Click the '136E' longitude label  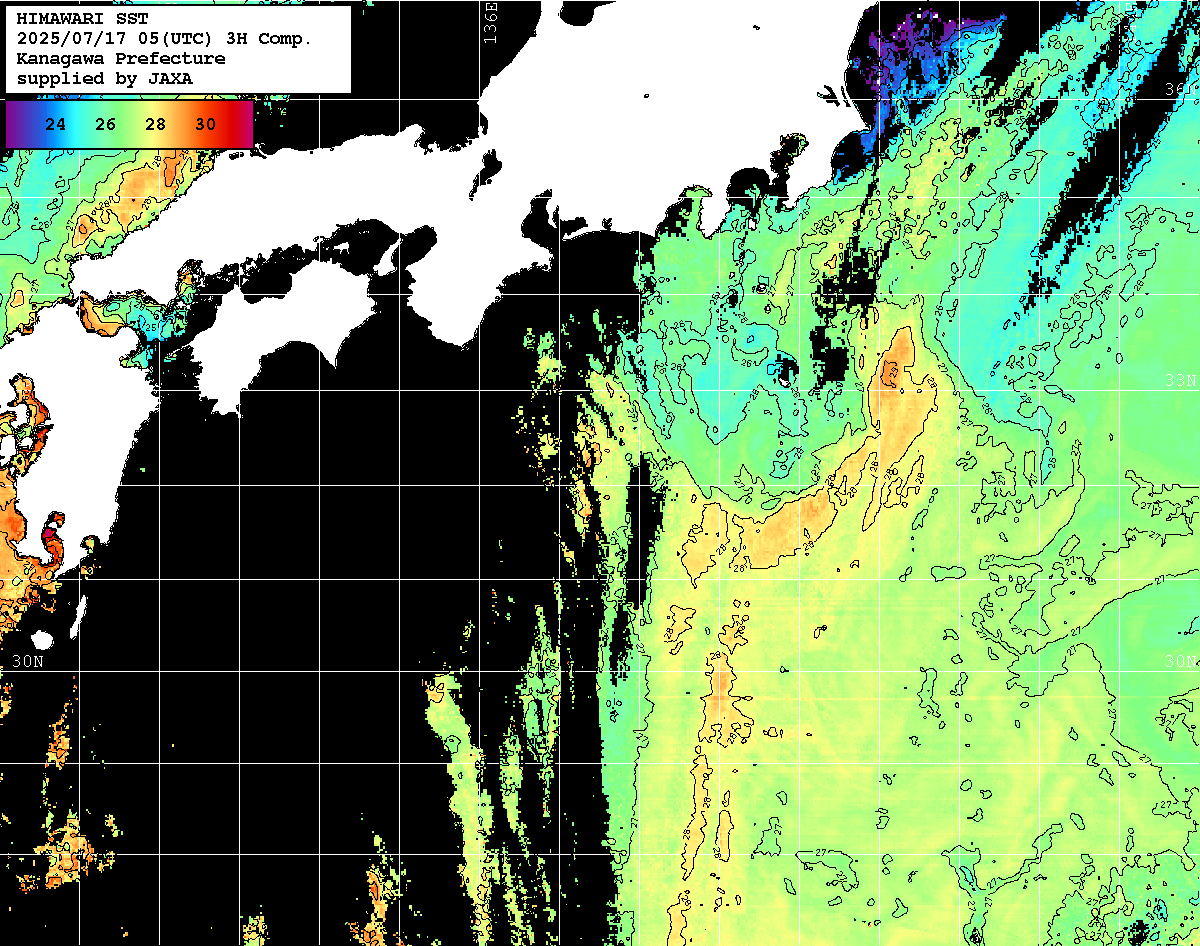489,22
